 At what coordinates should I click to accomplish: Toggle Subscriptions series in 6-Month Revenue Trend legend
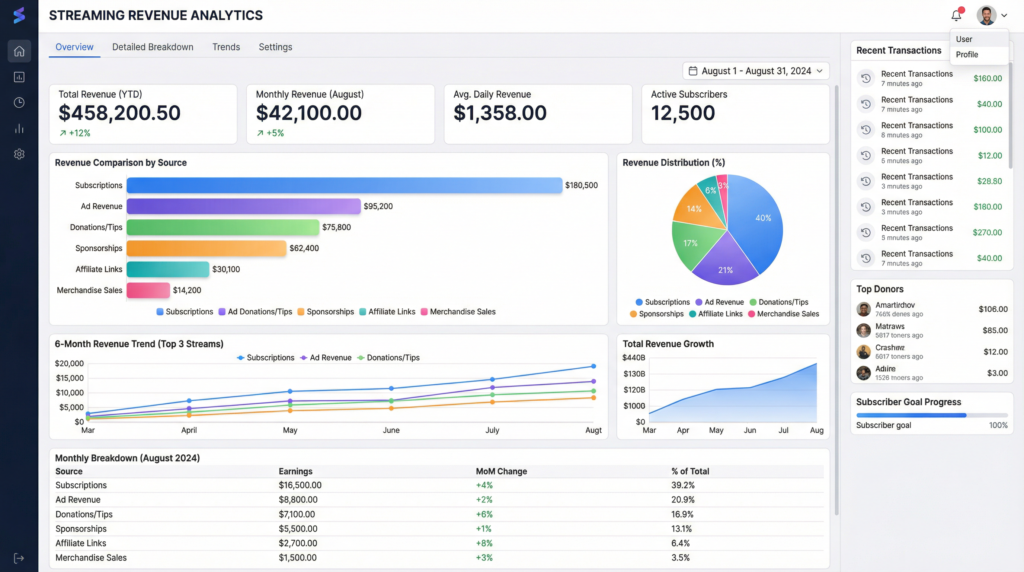(265, 357)
